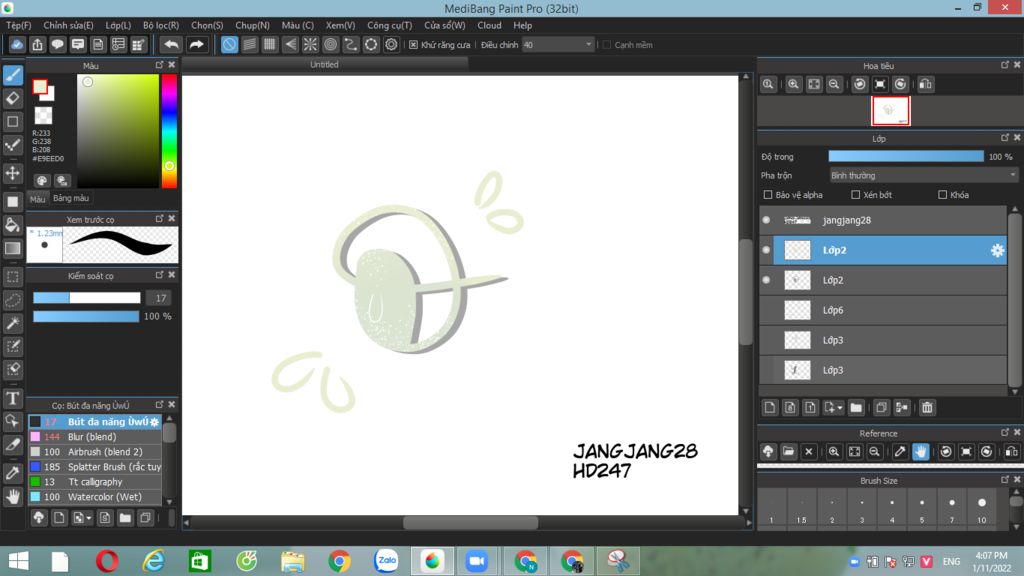
Task: Select Airbrush (blend 2) brush
Action: (95, 452)
